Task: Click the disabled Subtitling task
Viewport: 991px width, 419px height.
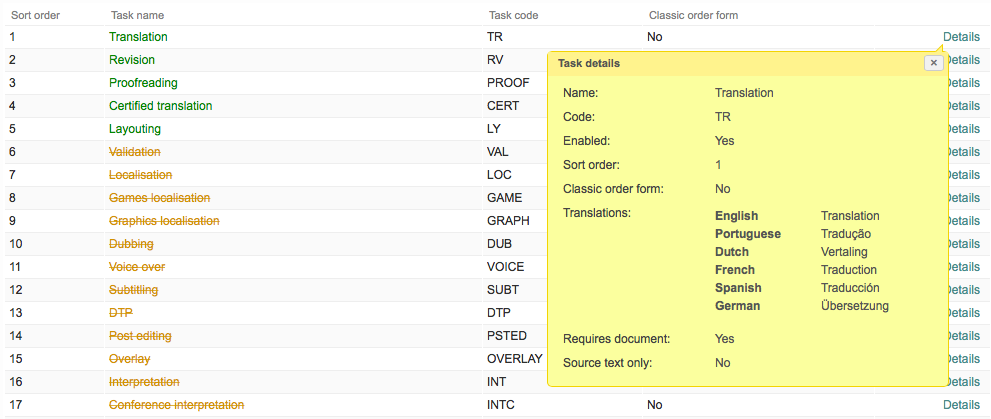Action: pyautogui.click(x=133, y=290)
